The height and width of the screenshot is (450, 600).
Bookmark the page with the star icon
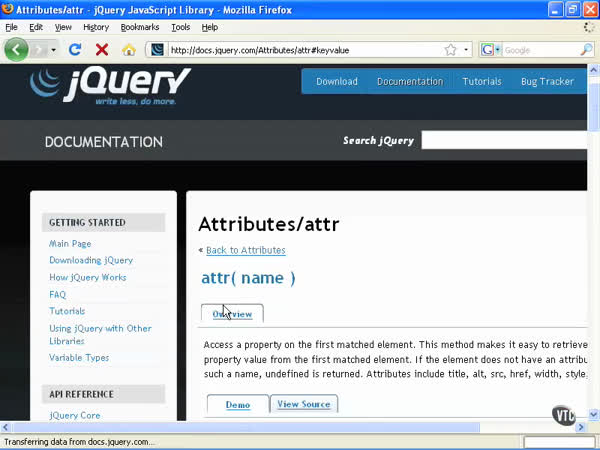(451, 49)
